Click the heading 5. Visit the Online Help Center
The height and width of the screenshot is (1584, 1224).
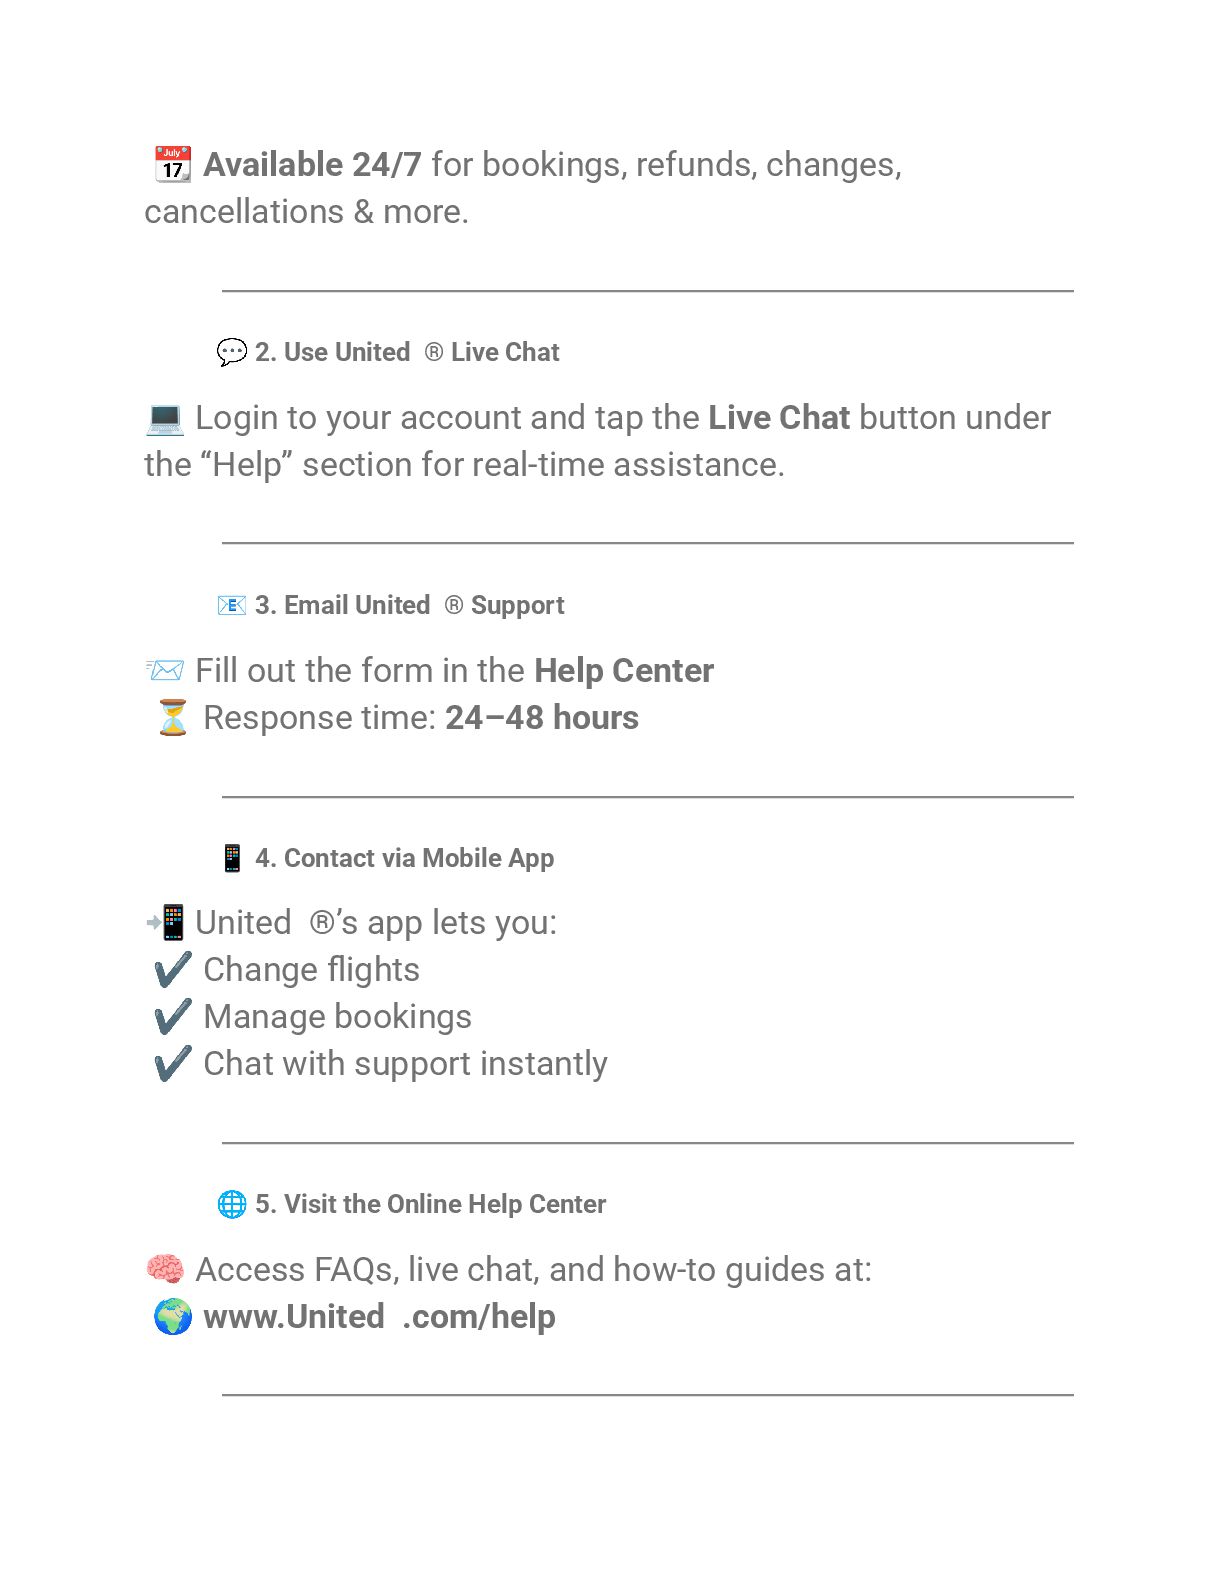click(x=430, y=1204)
